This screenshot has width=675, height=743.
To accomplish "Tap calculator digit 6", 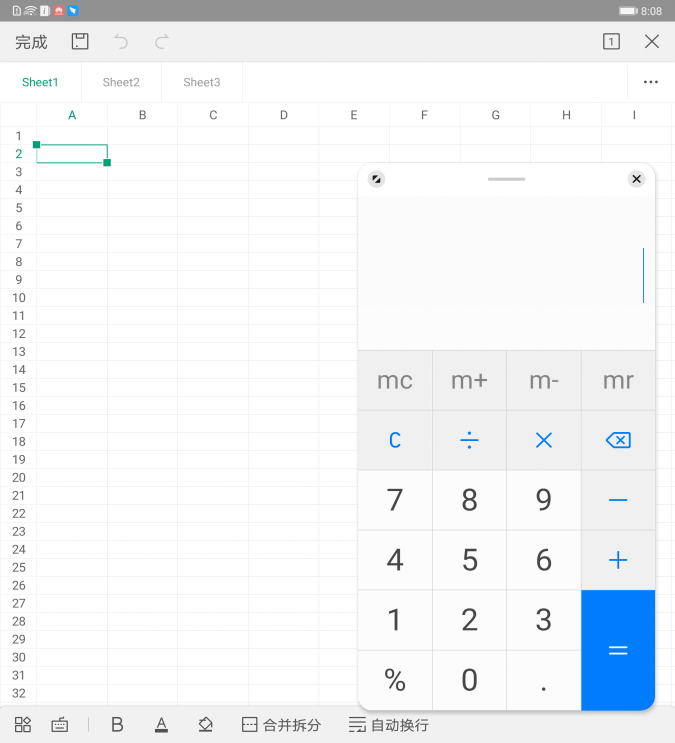I will (544, 560).
